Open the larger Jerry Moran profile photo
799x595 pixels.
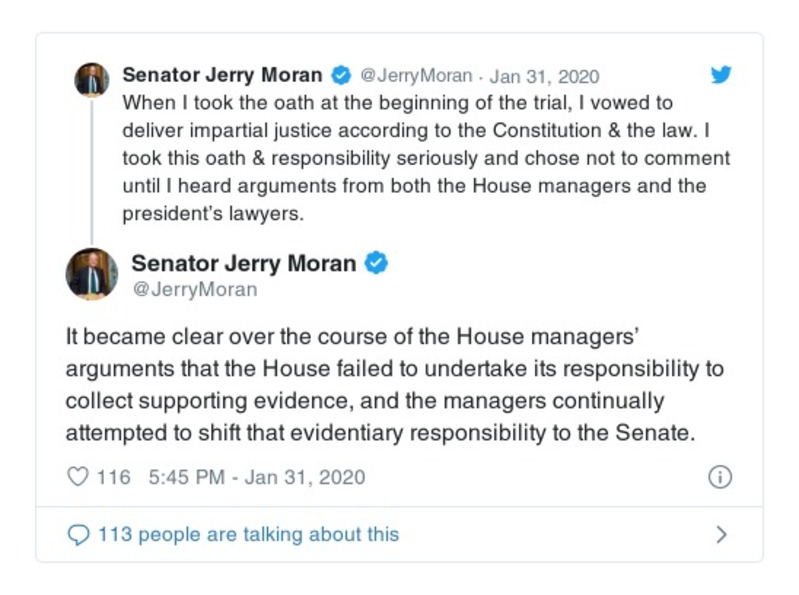click(91, 273)
